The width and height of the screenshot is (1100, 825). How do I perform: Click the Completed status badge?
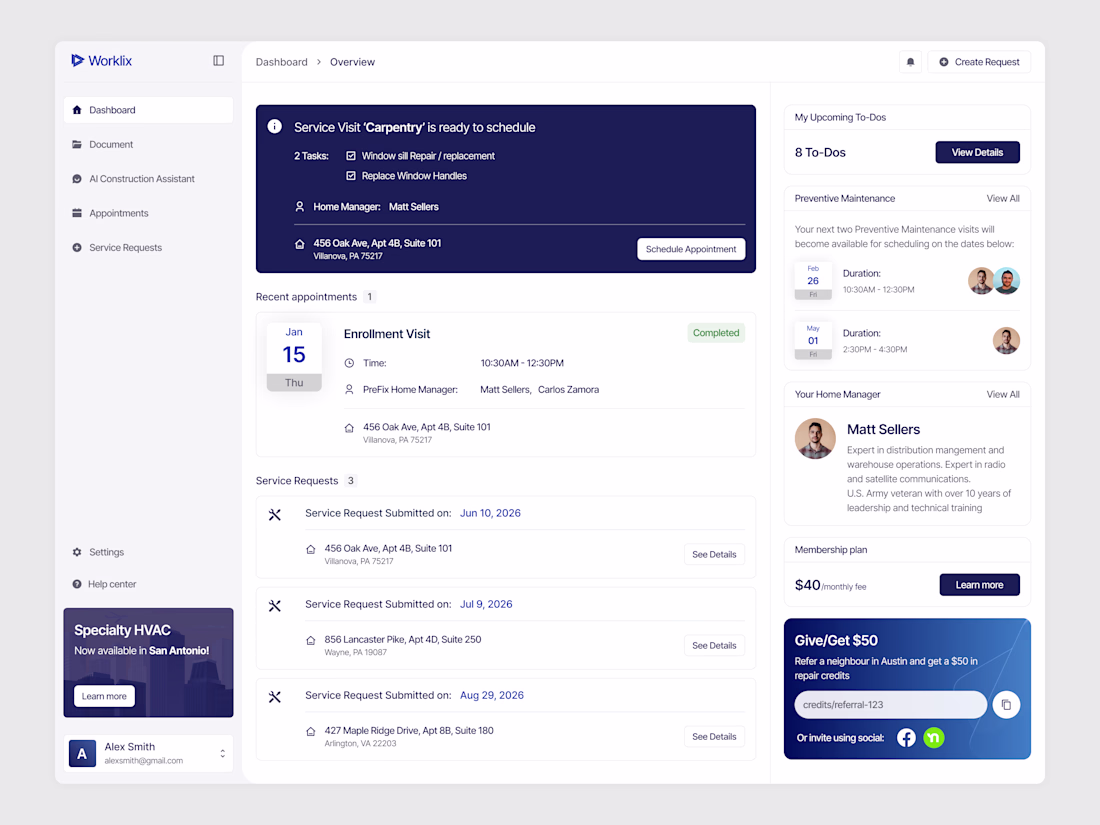click(x=716, y=333)
